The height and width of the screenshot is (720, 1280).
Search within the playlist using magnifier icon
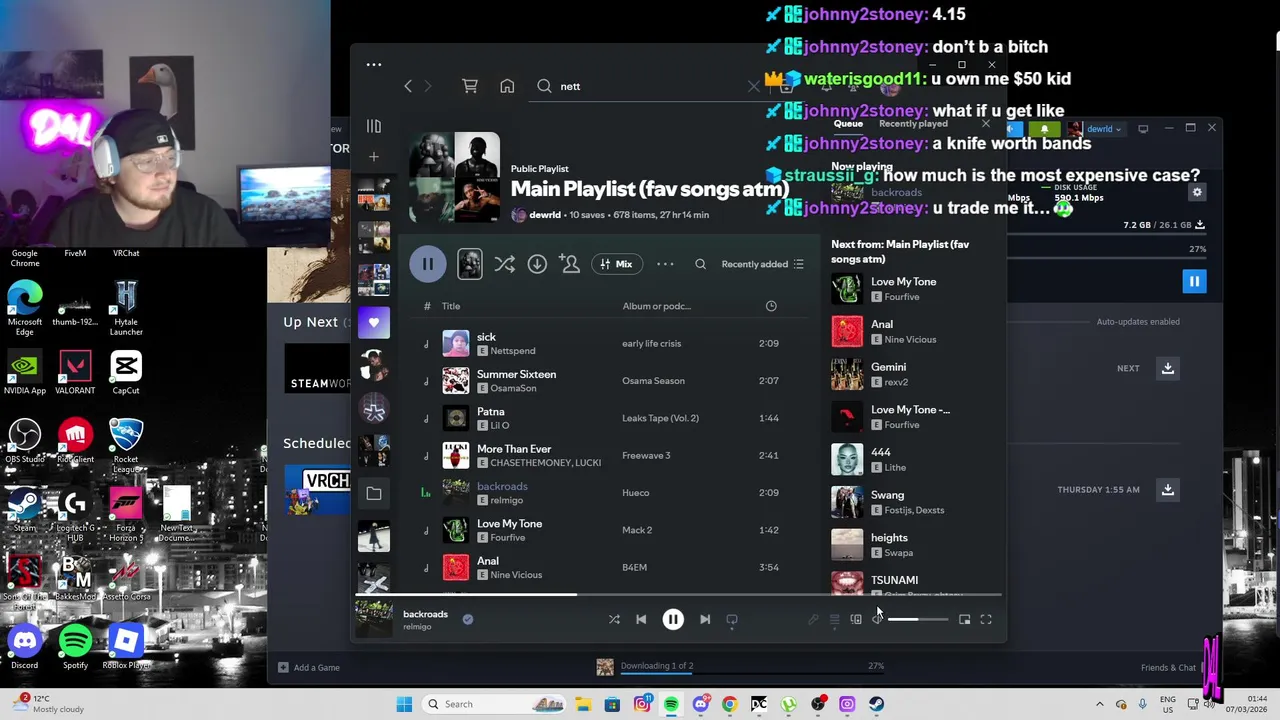tap(700, 264)
